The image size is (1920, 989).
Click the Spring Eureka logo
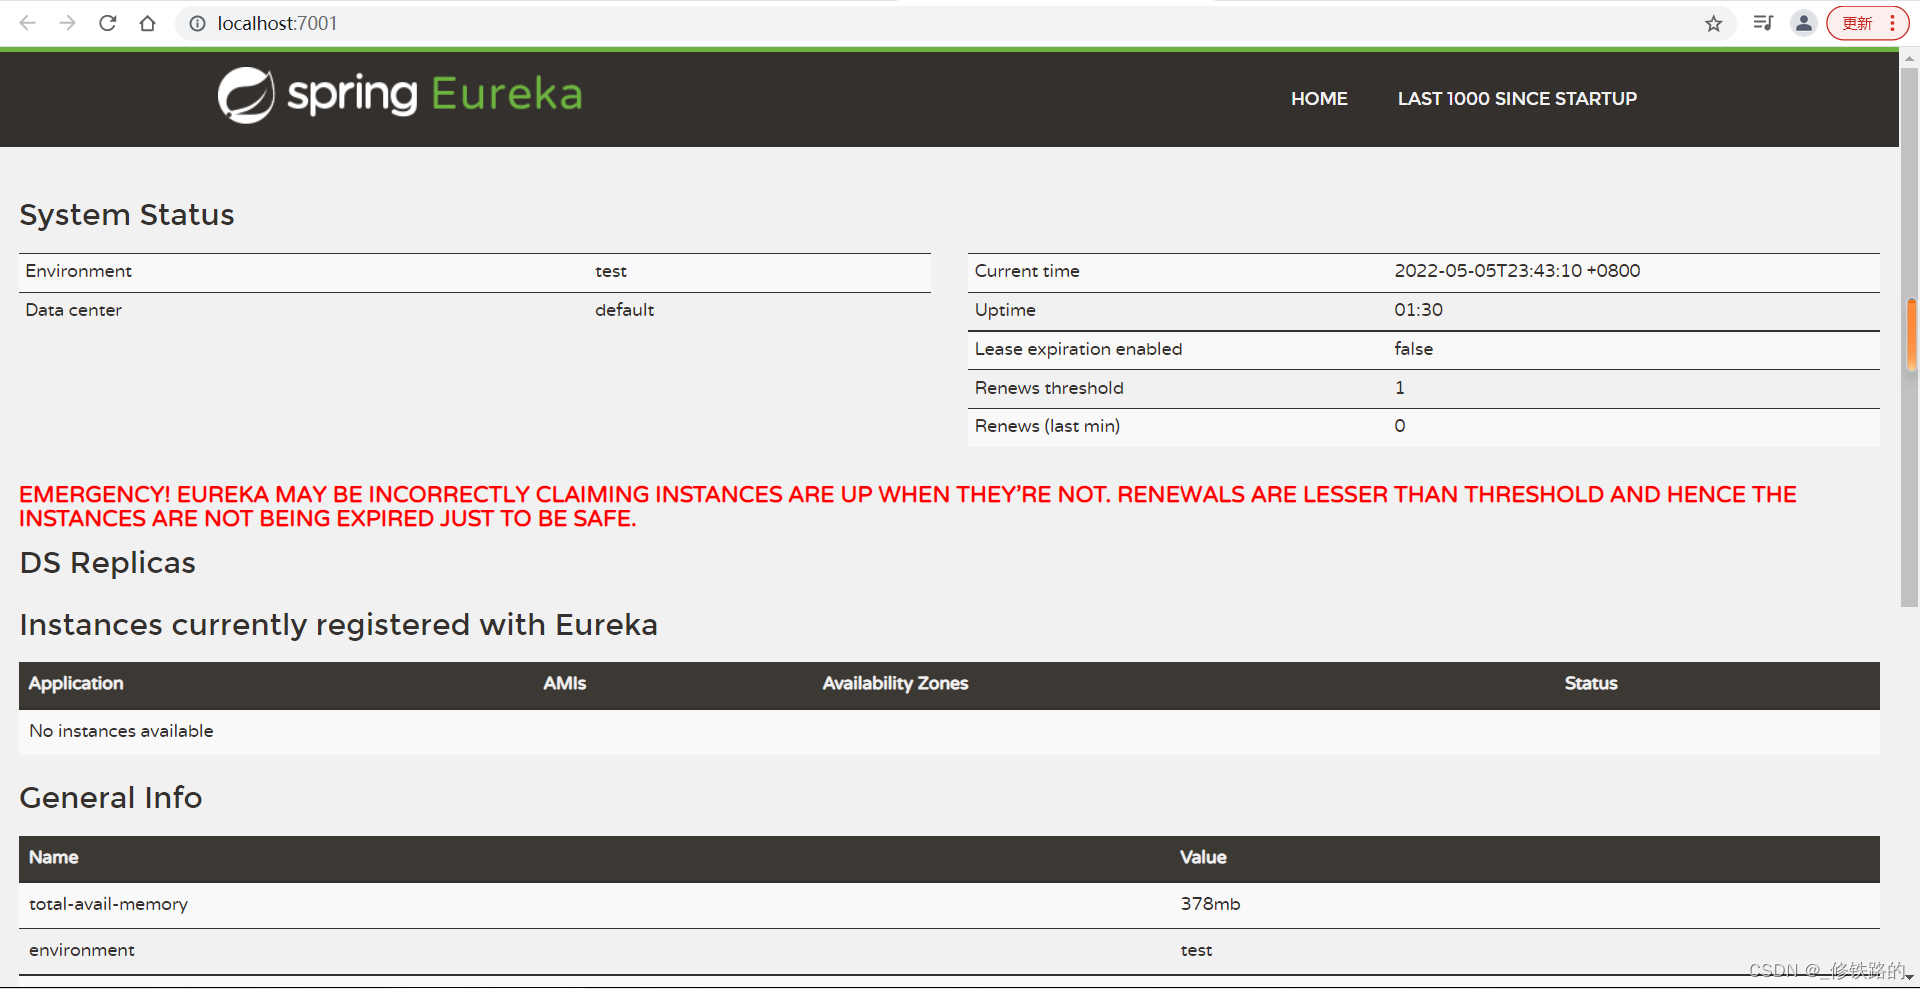pos(399,94)
